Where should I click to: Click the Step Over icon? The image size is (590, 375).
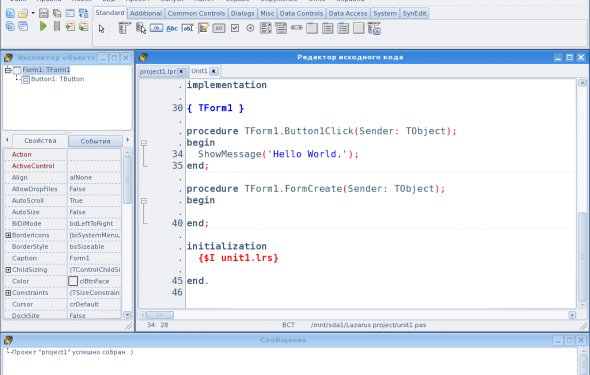coord(83,26)
